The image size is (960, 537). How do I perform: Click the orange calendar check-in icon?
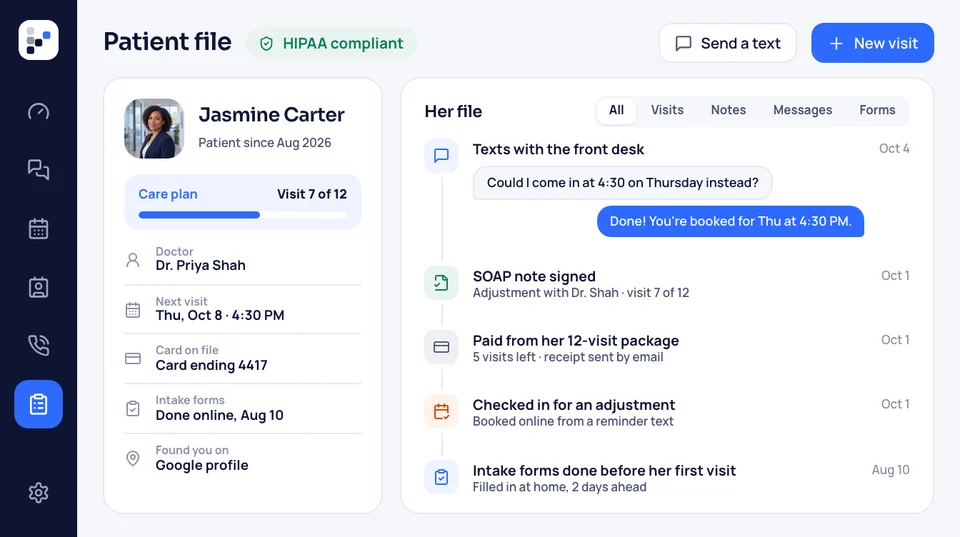441,411
